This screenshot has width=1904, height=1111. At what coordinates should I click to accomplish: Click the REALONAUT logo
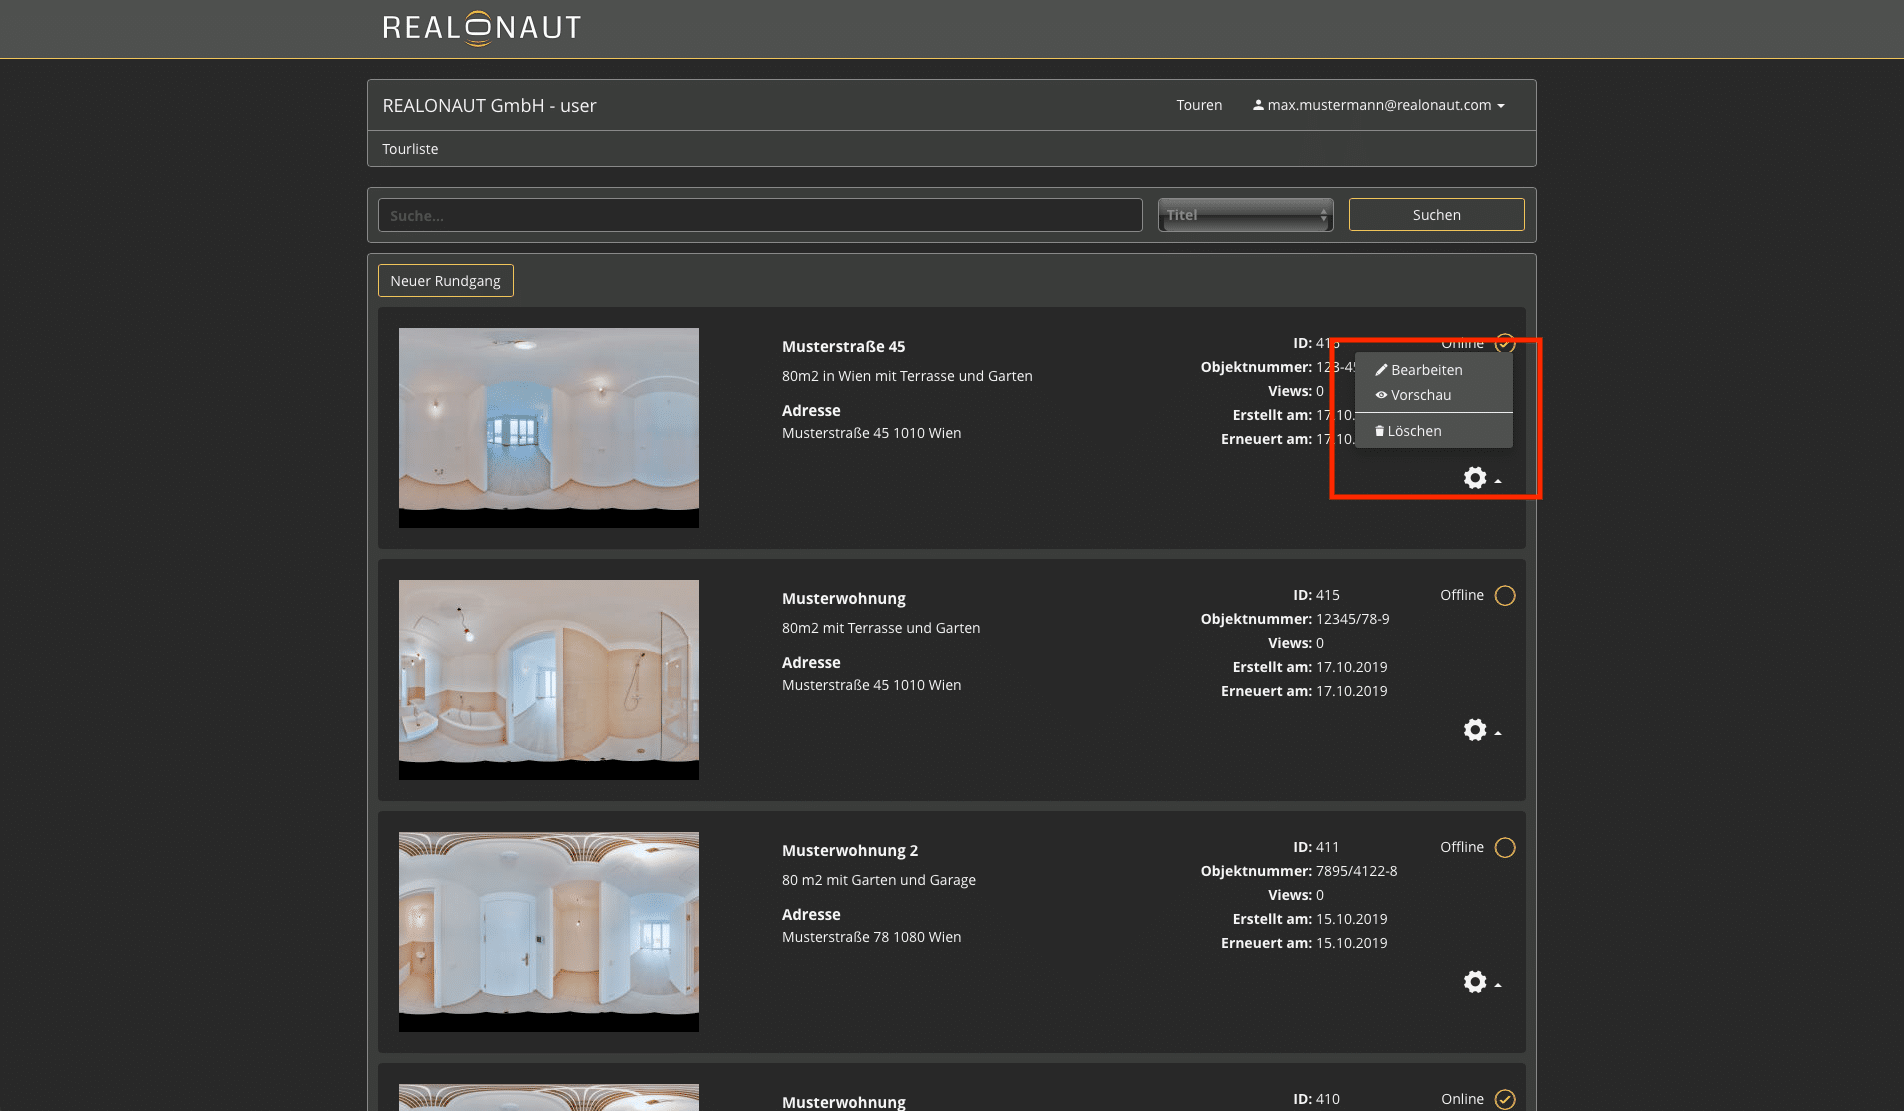coord(481,28)
